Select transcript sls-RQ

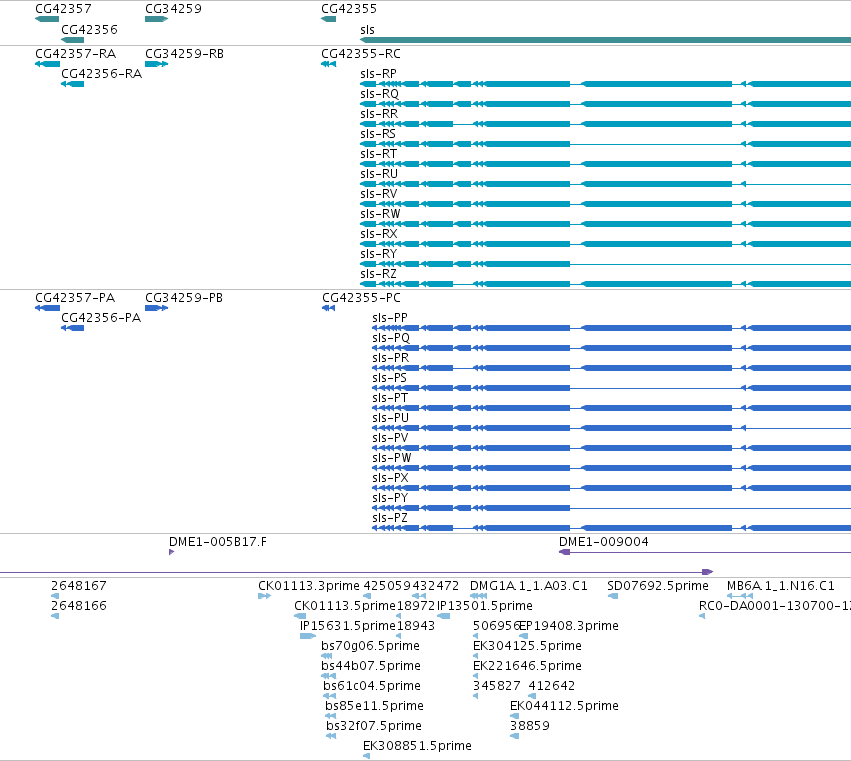point(379,94)
